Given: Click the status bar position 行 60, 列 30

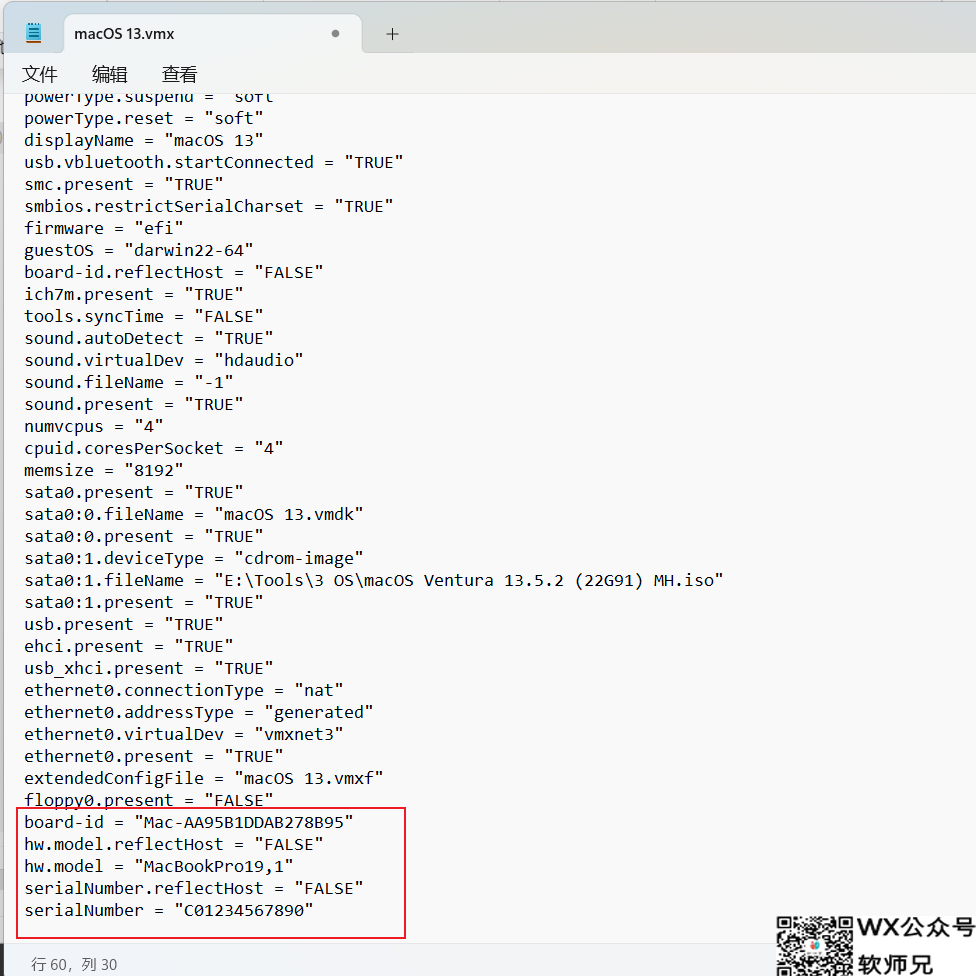Looking at the screenshot, I should pos(74,964).
